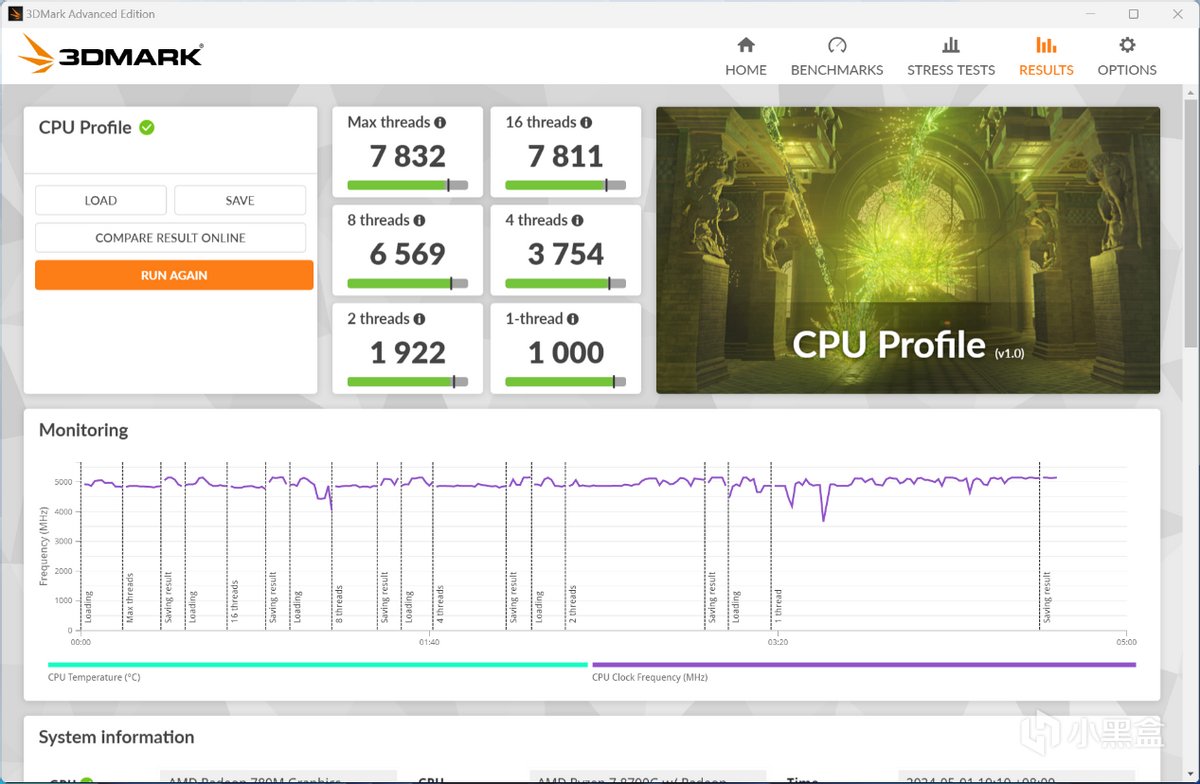1200x784 pixels.
Task: Click the 3DMark title bar app icon
Action: [15, 14]
